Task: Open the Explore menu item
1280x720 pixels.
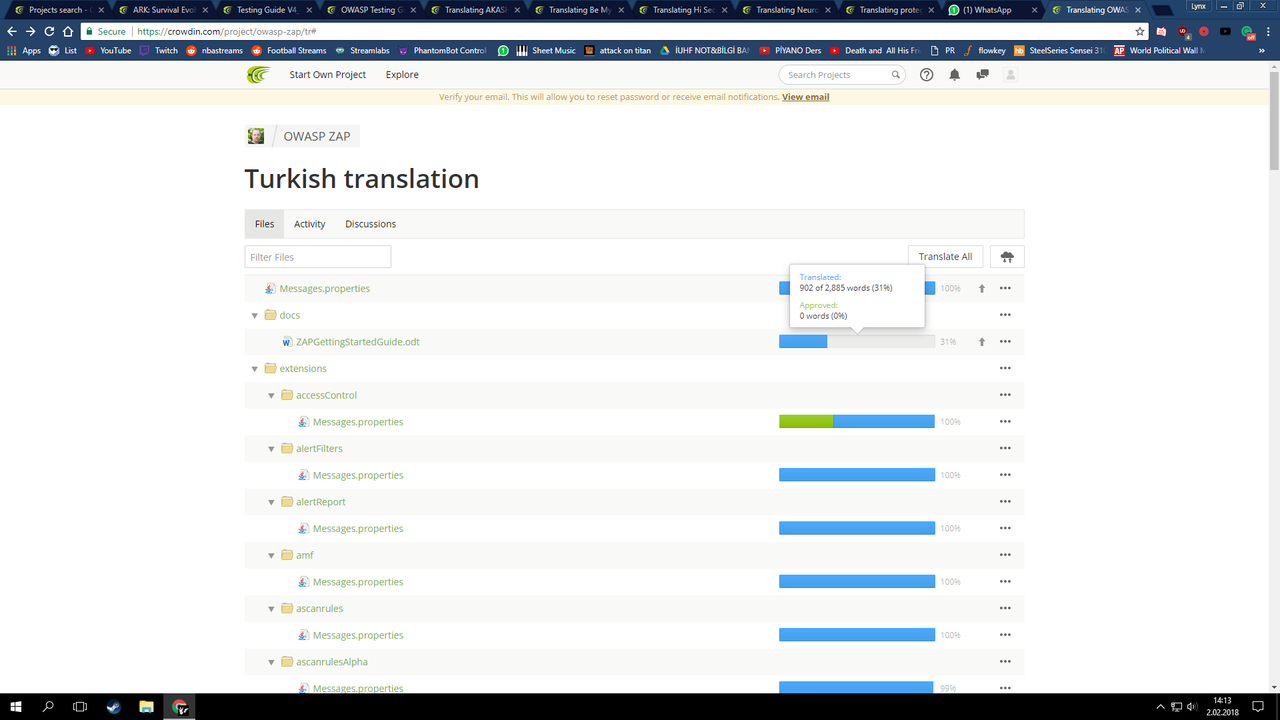Action: click(402, 75)
